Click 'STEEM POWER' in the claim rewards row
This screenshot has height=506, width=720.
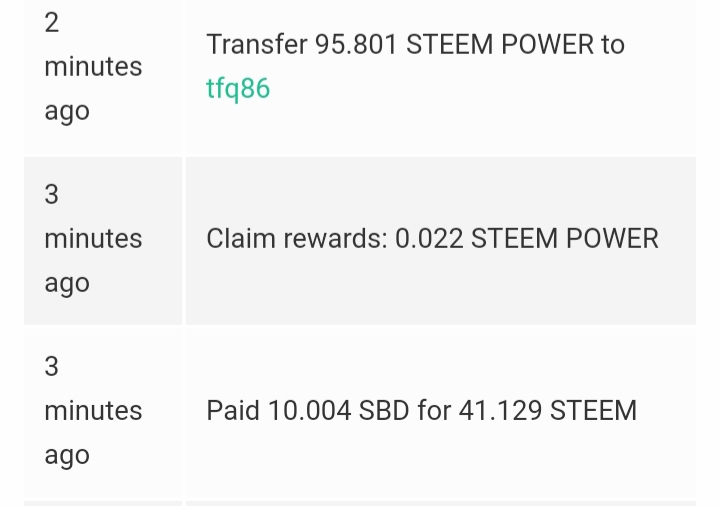point(565,239)
